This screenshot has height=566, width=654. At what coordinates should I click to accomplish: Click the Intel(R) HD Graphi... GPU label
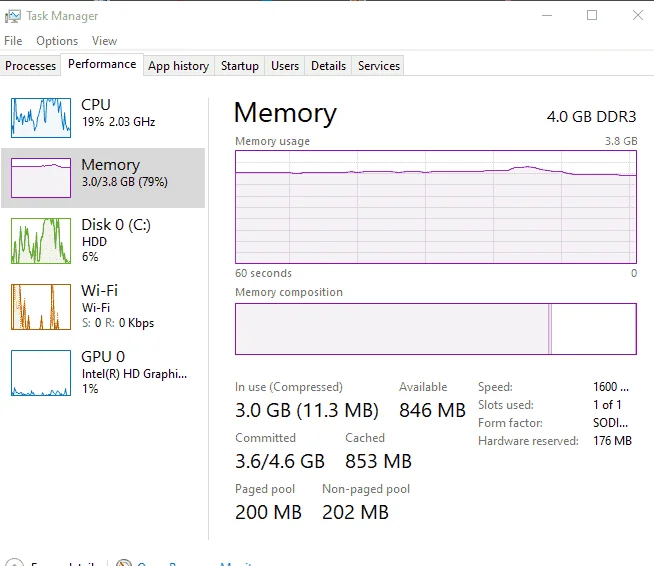click(x=134, y=374)
